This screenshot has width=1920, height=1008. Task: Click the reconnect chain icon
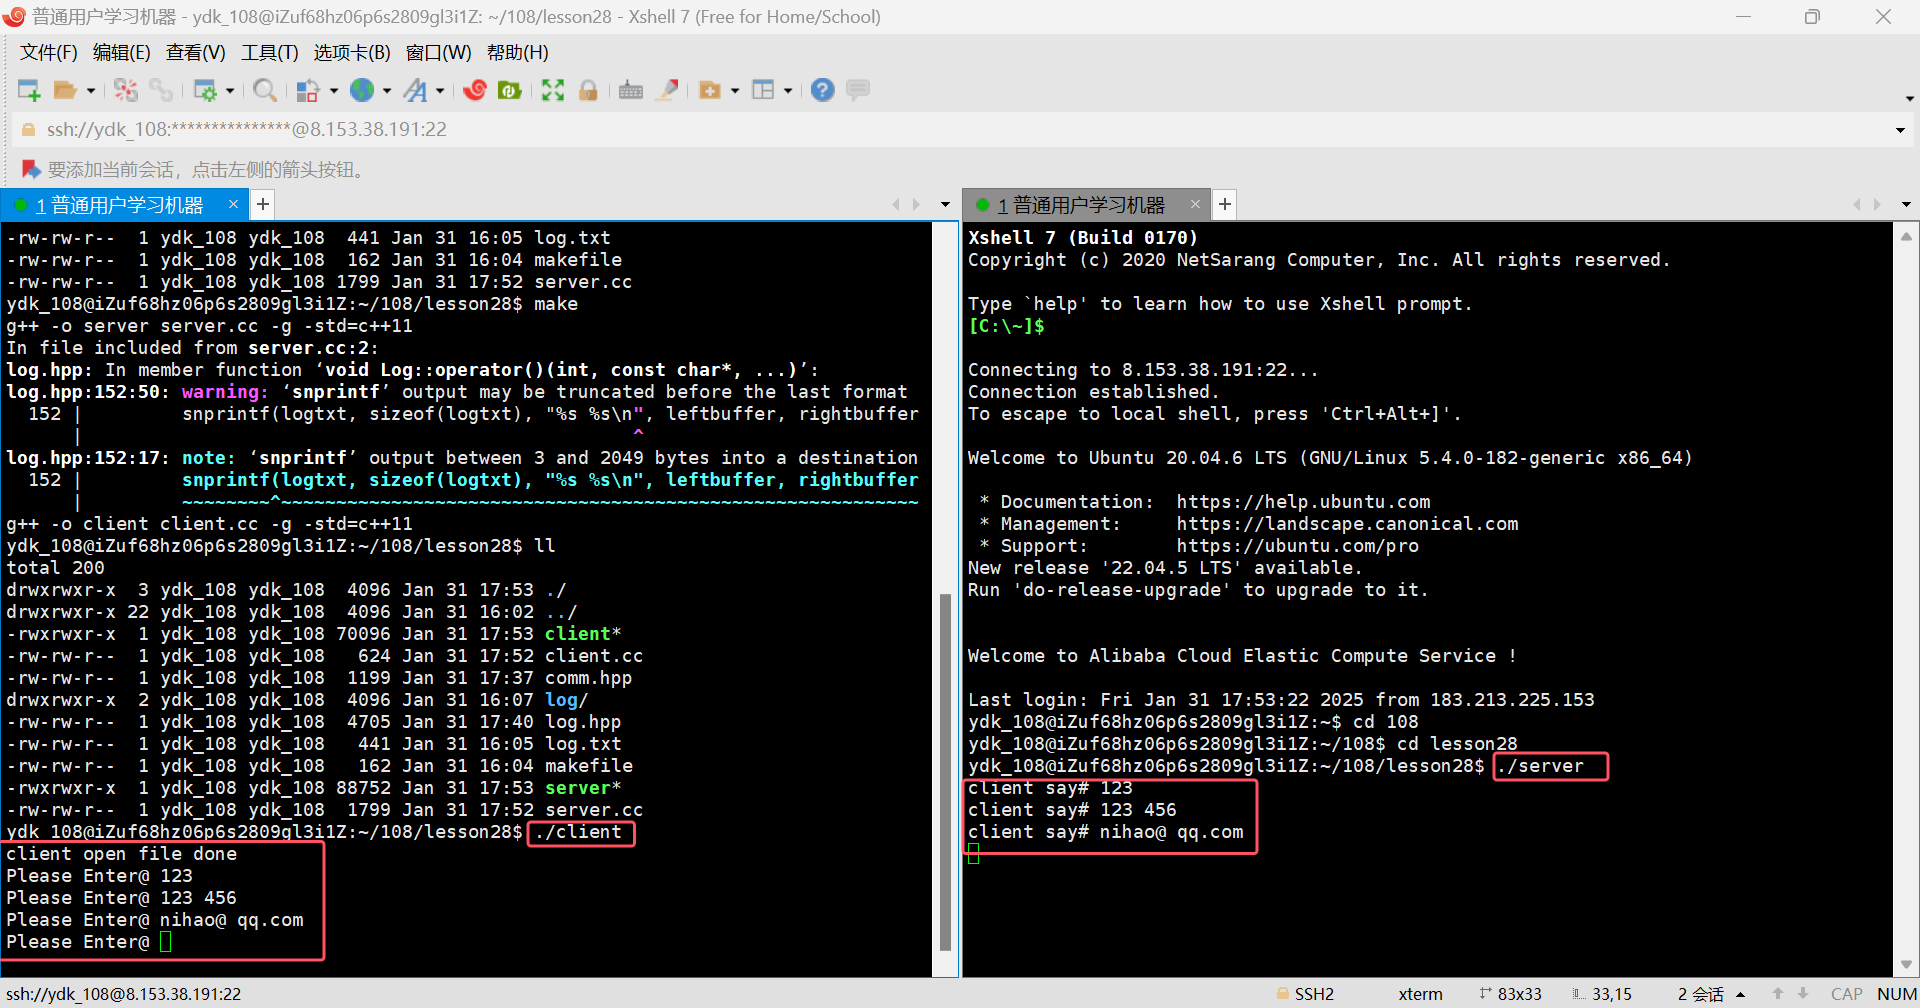[161, 90]
